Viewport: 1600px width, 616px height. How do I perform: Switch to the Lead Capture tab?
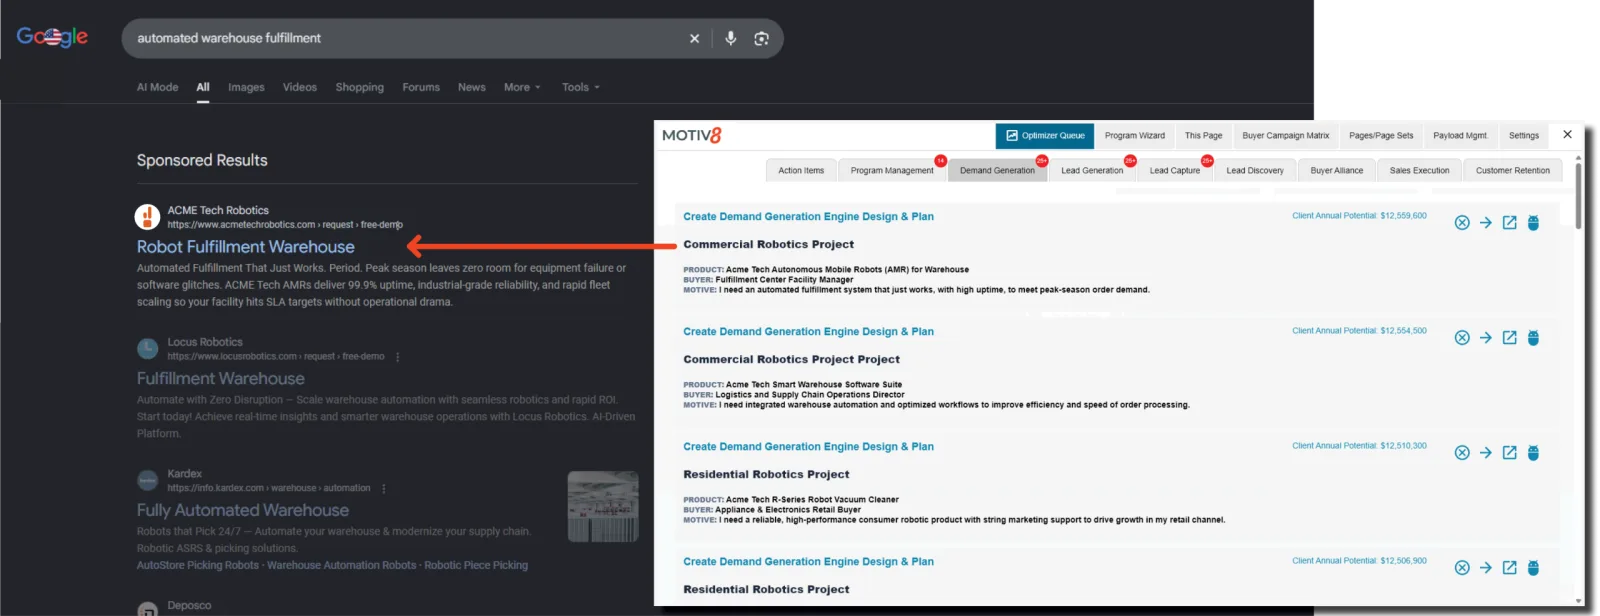pos(1175,170)
